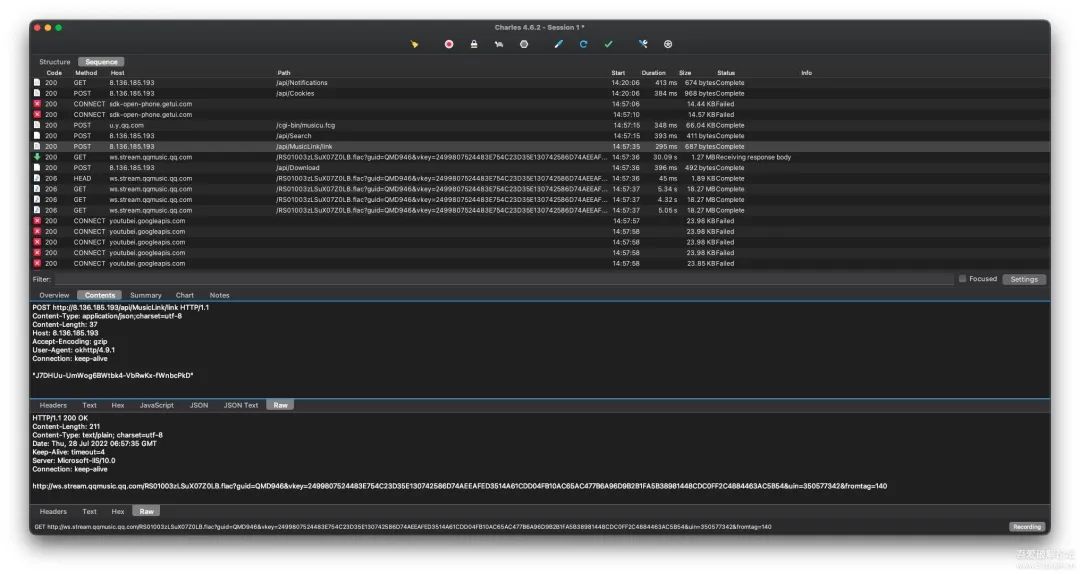
Task: Switch to the JSON Text tab
Action: (241, 405)
